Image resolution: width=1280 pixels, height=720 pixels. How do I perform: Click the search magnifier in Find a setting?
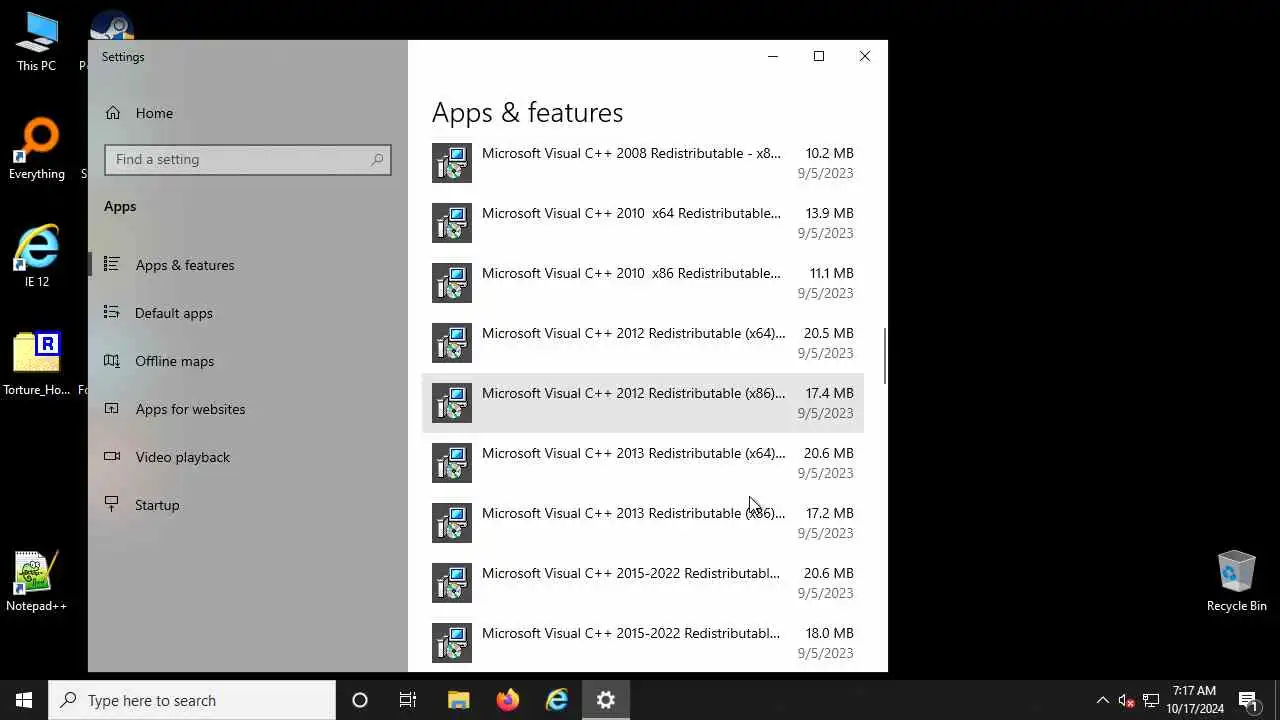click(x=377, y=159)
